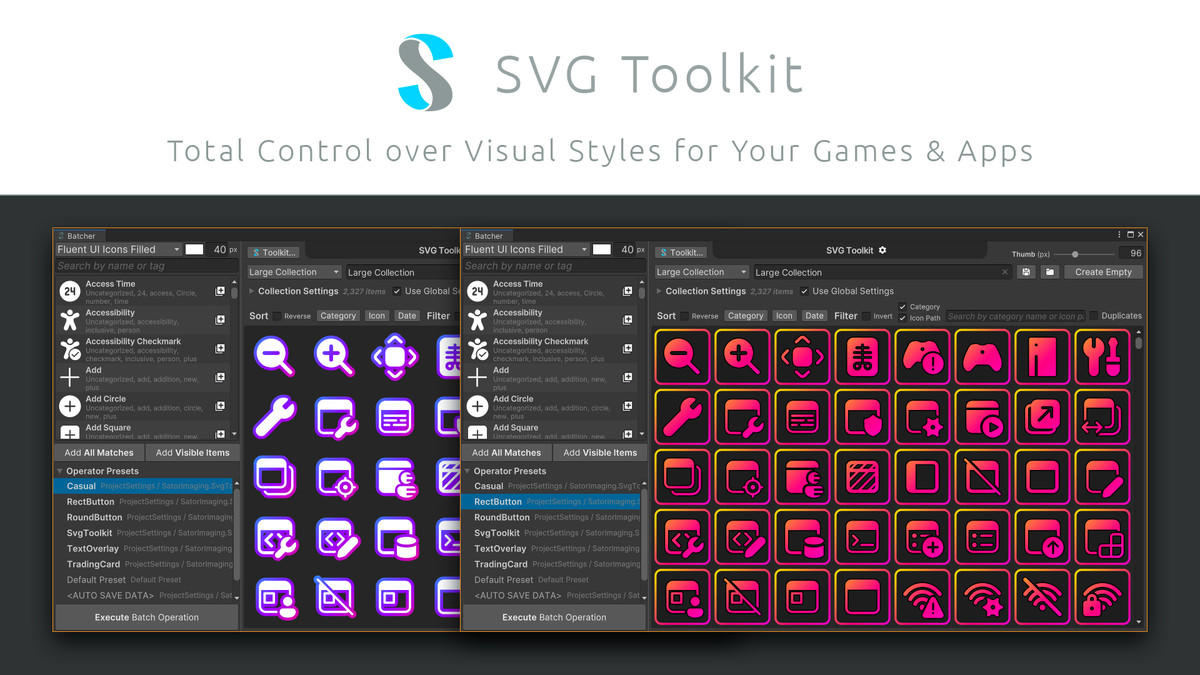Click the Search by category name filter field
The image size is (1200, 675).
(1016, 316)
